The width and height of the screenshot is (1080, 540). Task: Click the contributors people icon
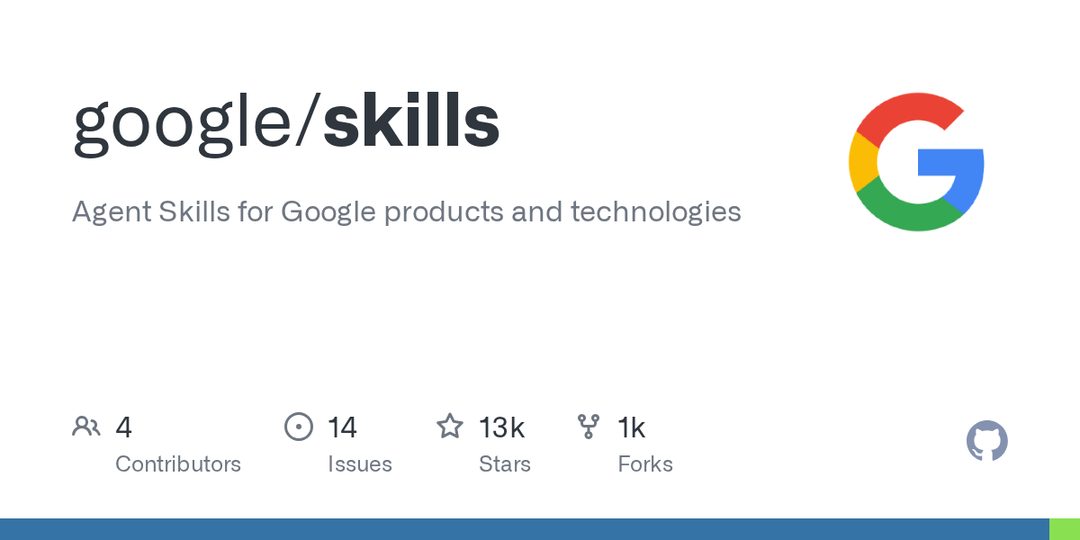click(86, 427)
